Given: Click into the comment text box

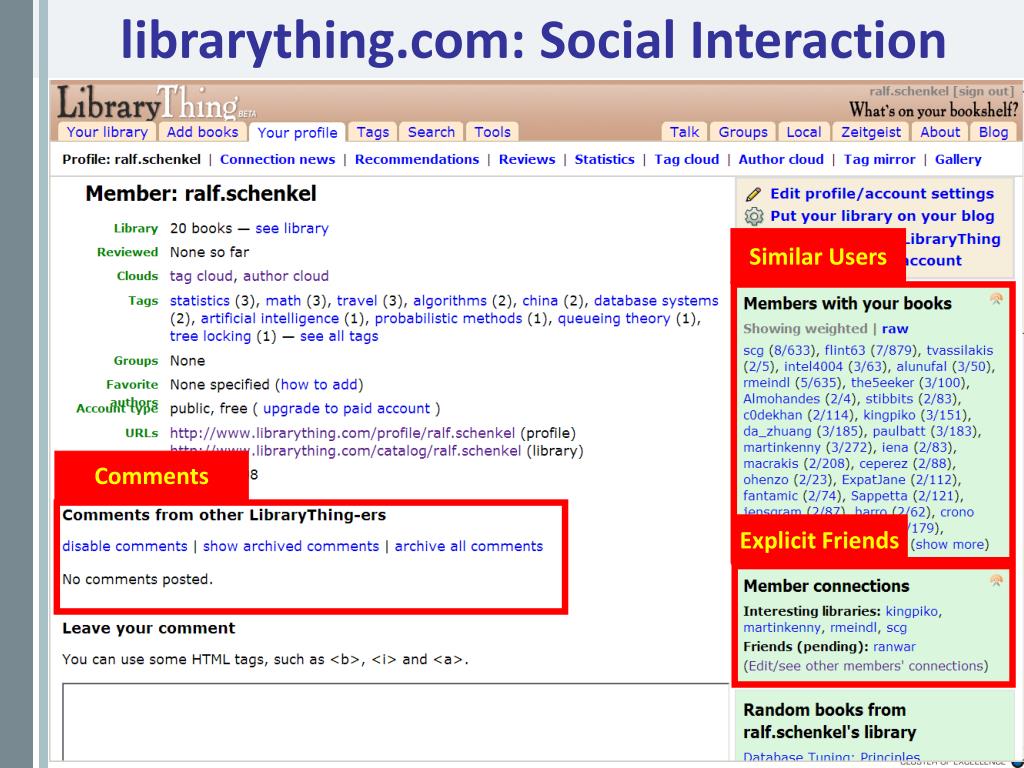Looking at the screenshot, I should (395, 722).
